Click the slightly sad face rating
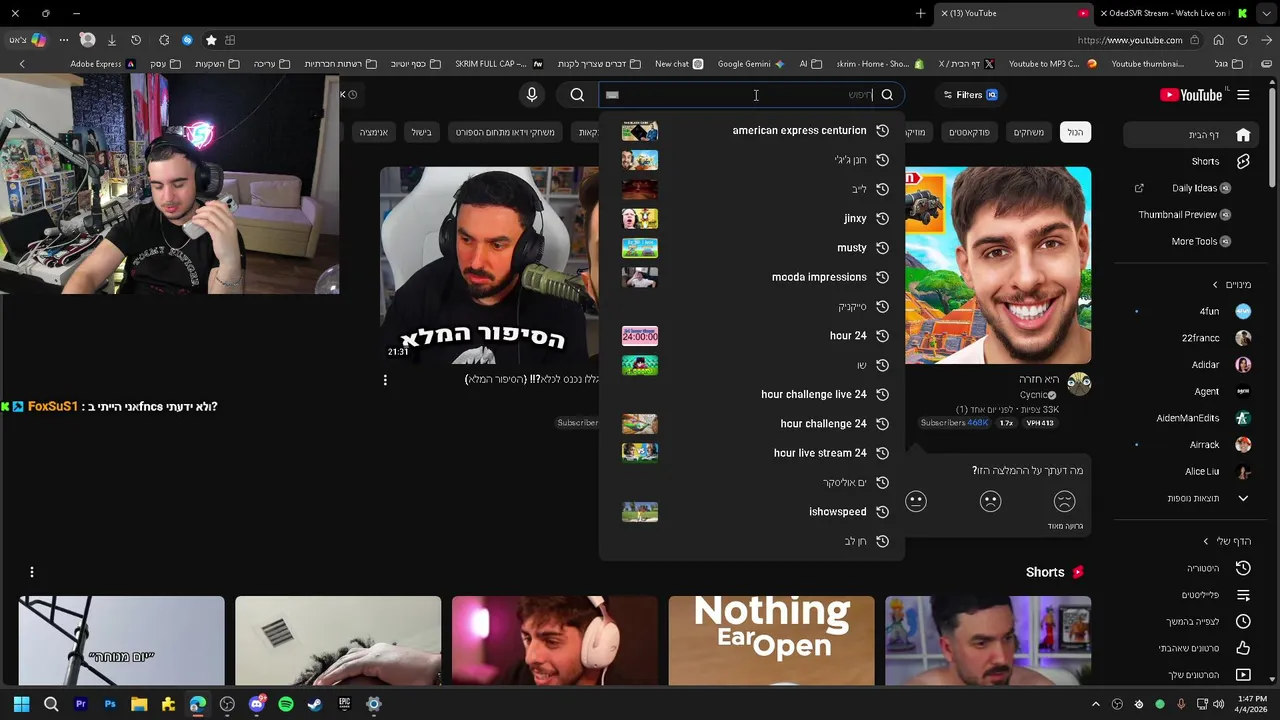1280x720 pixels. tap(990, 501)
